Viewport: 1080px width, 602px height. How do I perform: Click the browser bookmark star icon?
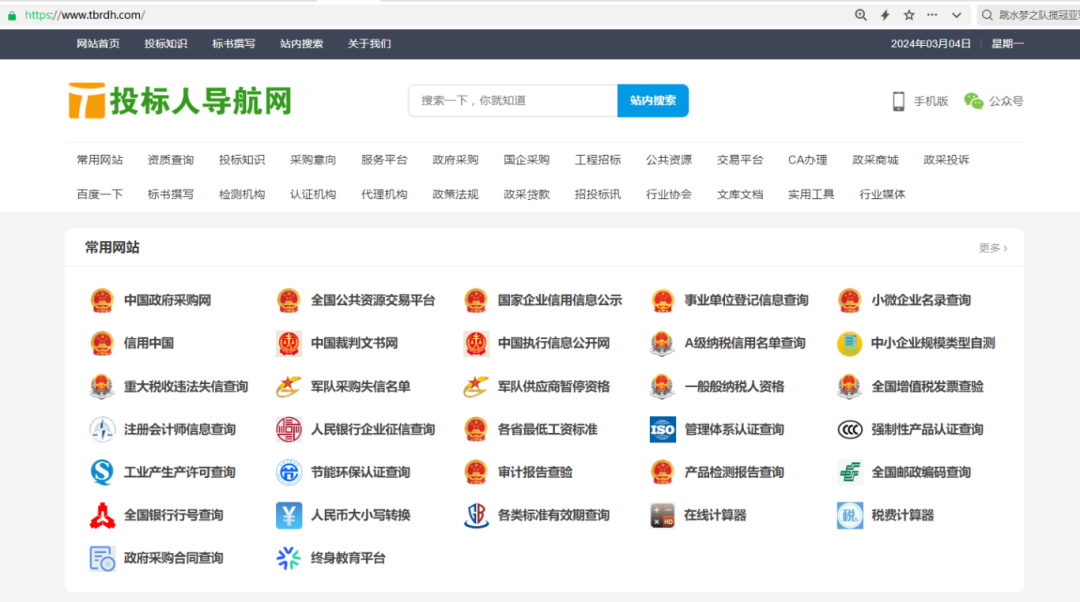(x=909, y=15)
